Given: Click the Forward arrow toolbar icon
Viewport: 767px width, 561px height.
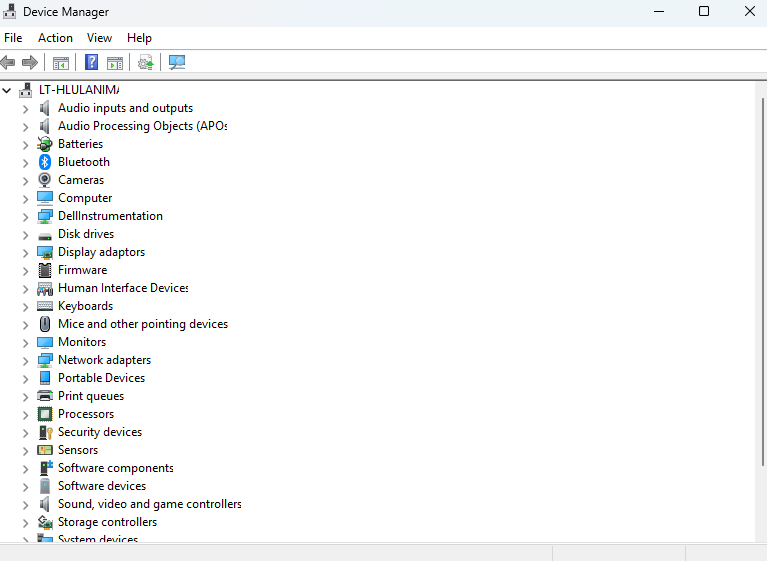Looking at the screenshot, I should coord(30,63).
